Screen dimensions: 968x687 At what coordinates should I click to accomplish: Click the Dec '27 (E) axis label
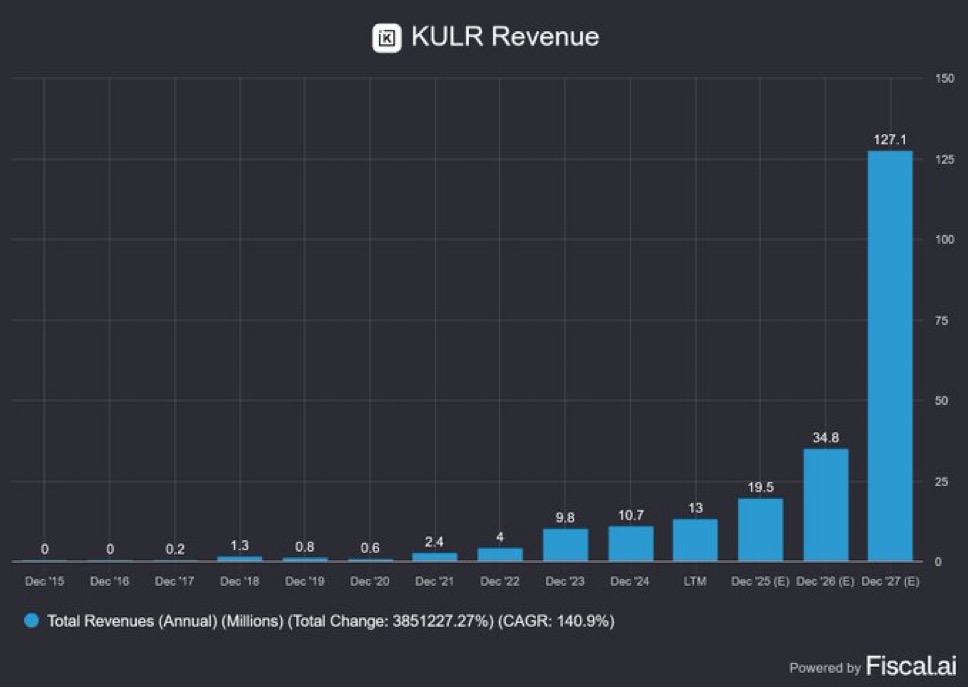(x=890, y=581)
